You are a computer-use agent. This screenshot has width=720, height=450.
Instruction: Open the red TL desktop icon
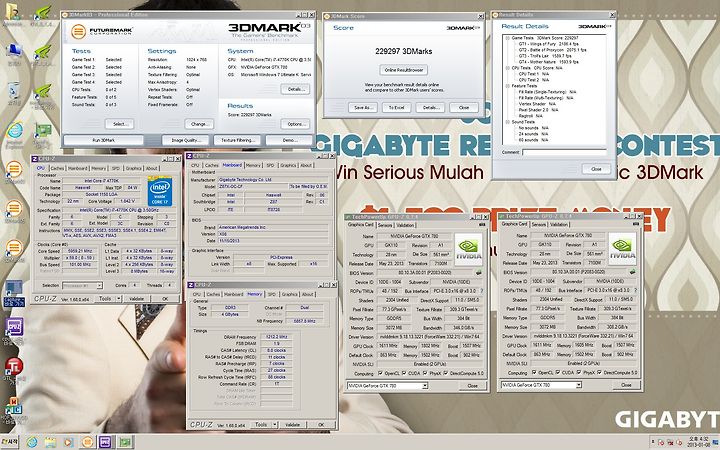point(14,366)
